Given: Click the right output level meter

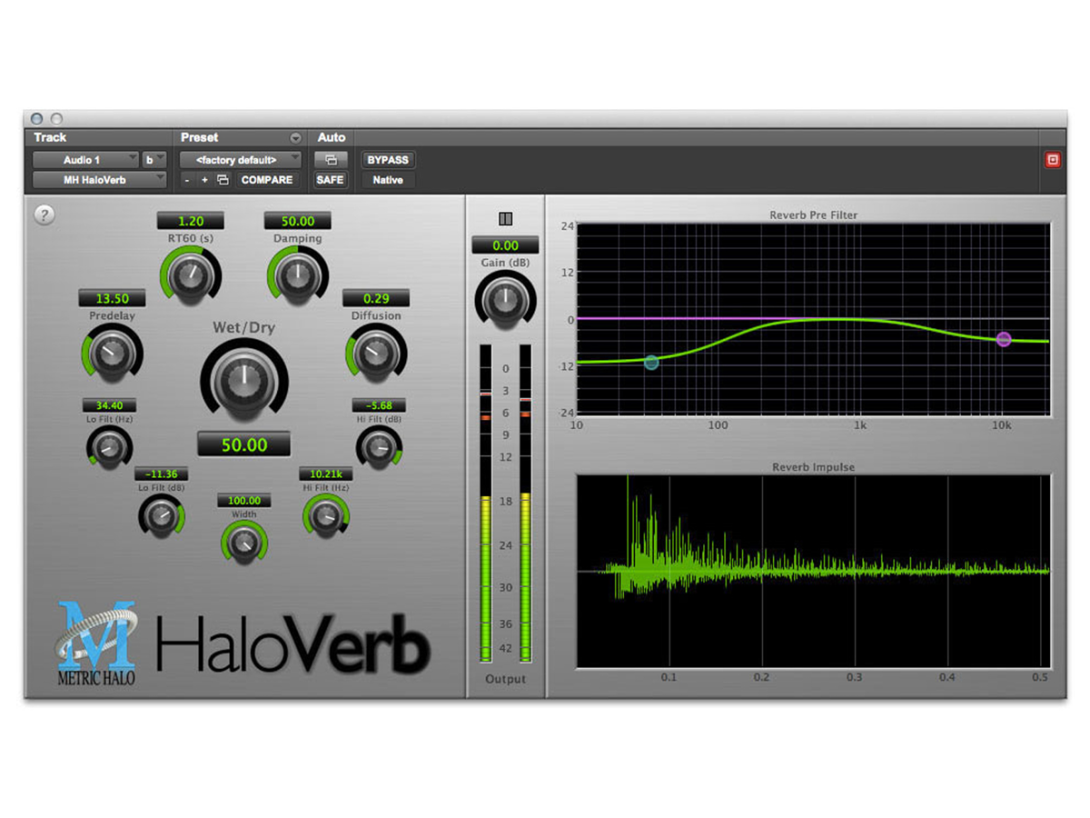Looking at the screenshot, I should click(x=526, y=503).
